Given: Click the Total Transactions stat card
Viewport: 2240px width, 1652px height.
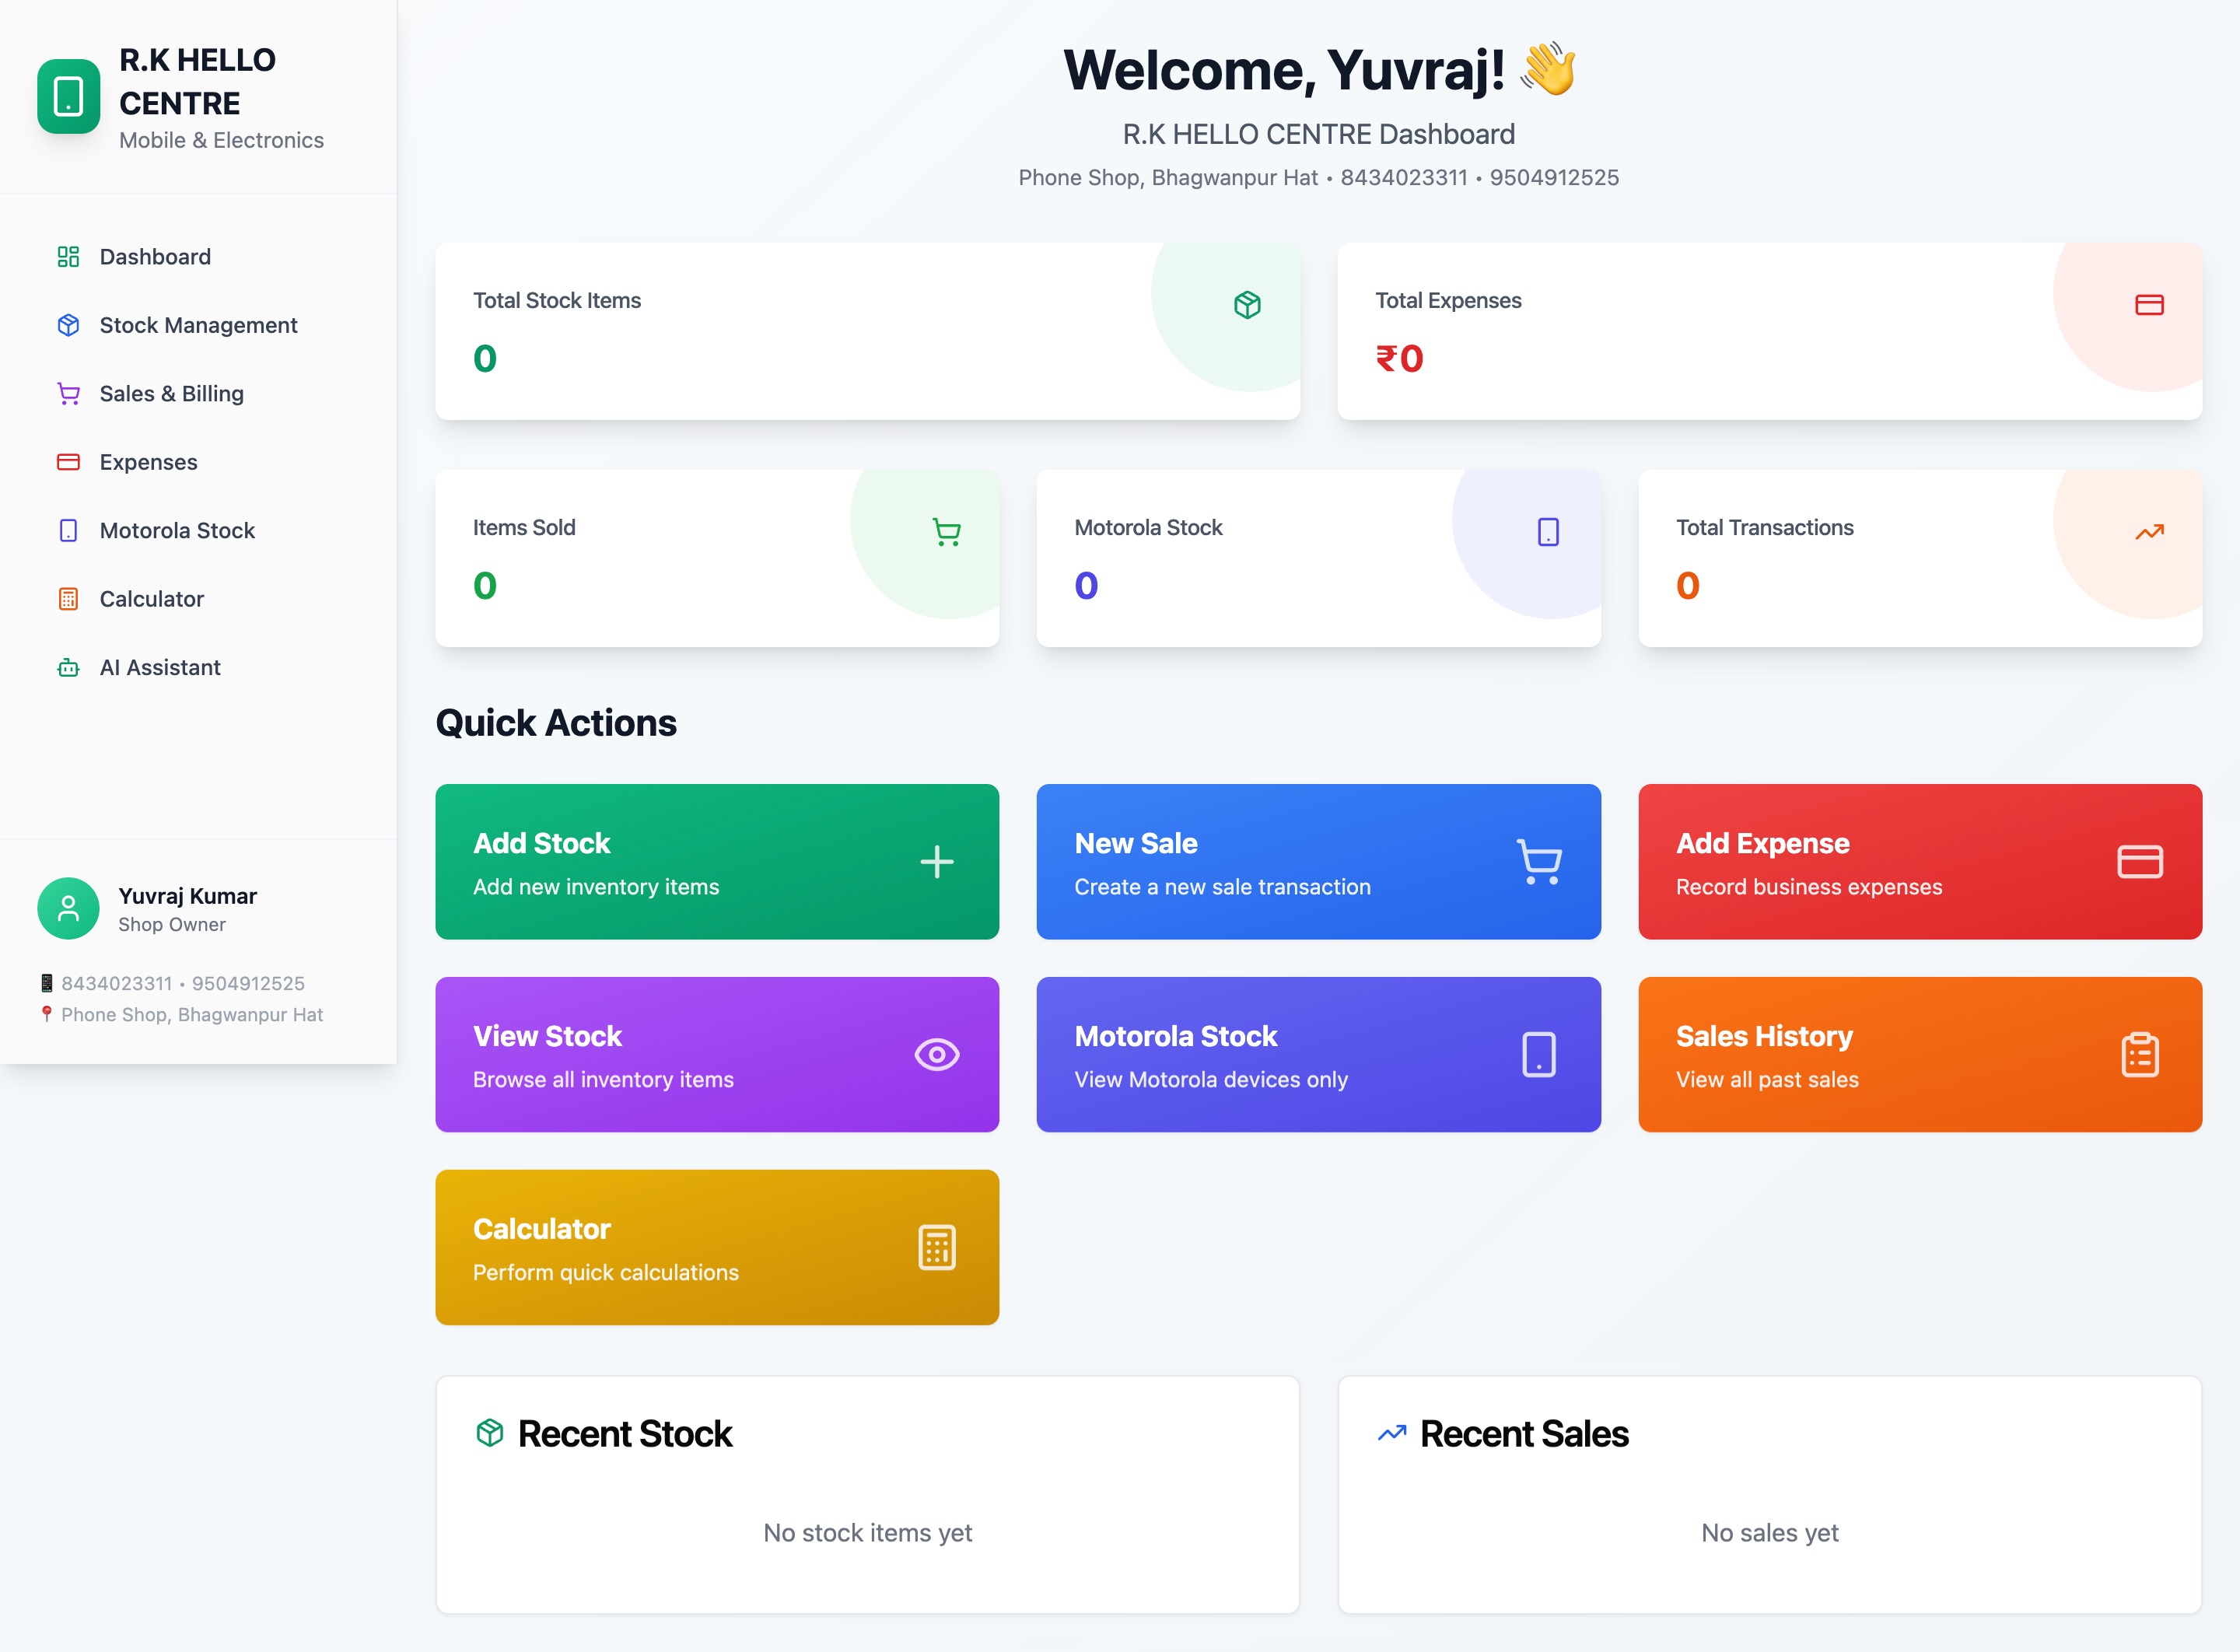Looking at the screenshot, I should click(x=1919, y=558).
